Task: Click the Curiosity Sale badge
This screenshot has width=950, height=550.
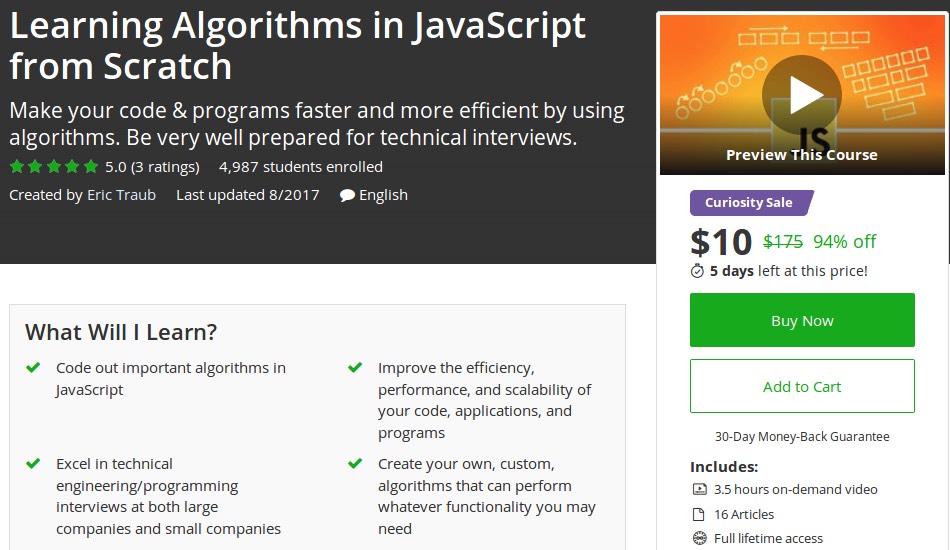Action: [x=749, y=203]
